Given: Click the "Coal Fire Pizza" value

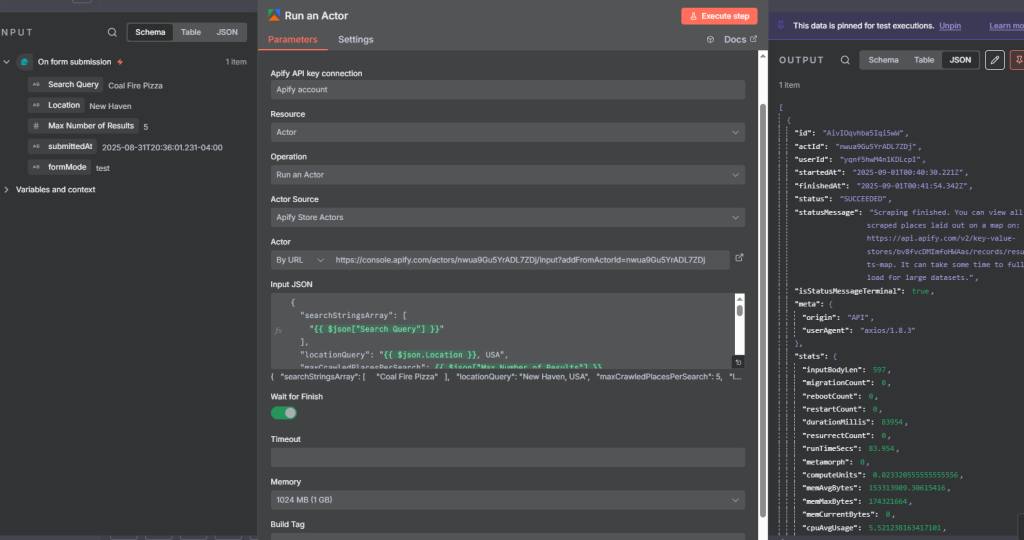Looking at the screenshot, I should (x=135, y=86).
